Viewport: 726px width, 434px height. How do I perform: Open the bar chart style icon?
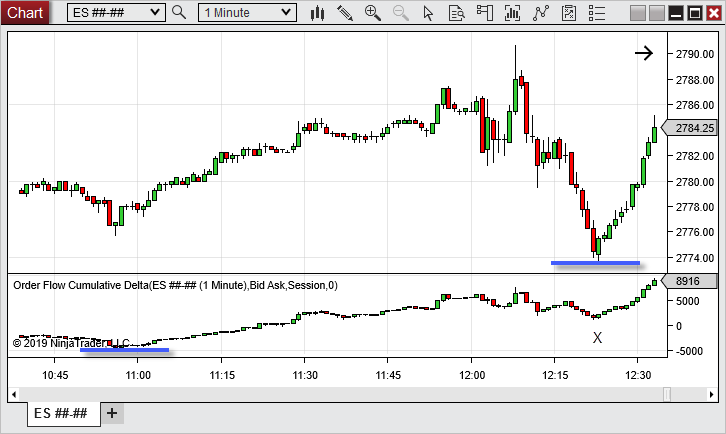point(318,12)
